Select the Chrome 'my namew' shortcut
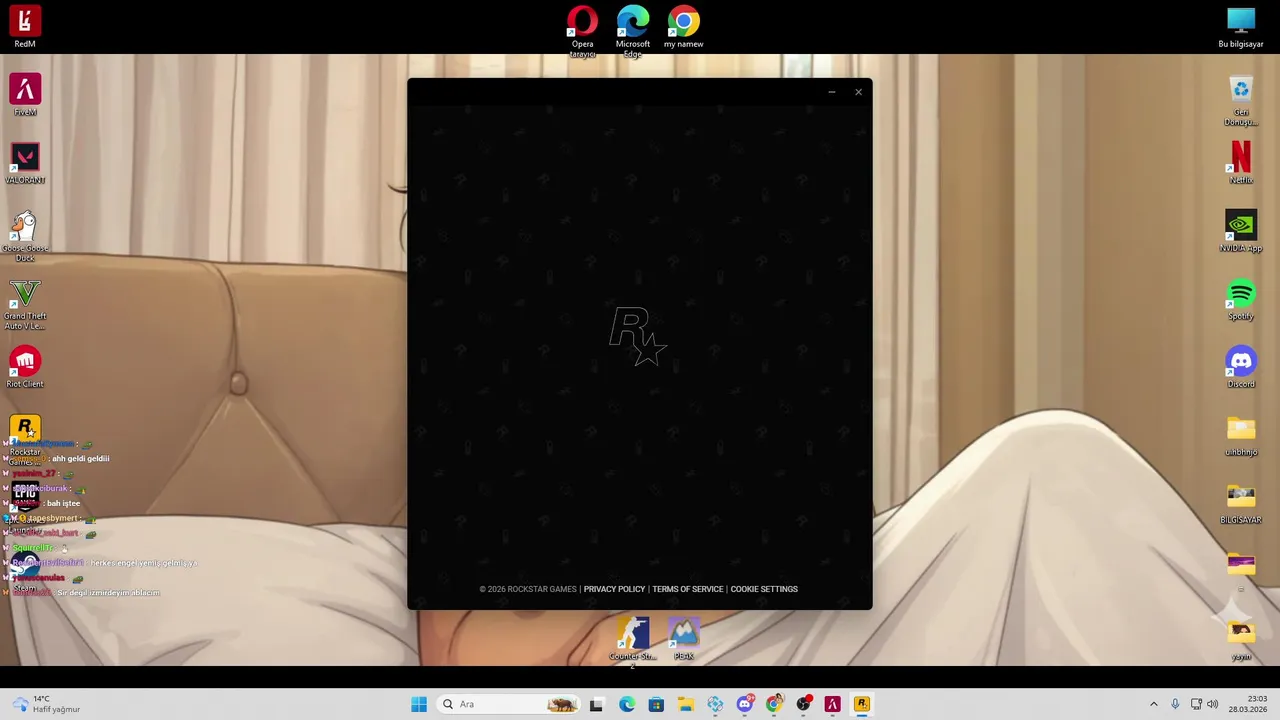 tap(684, 26)
